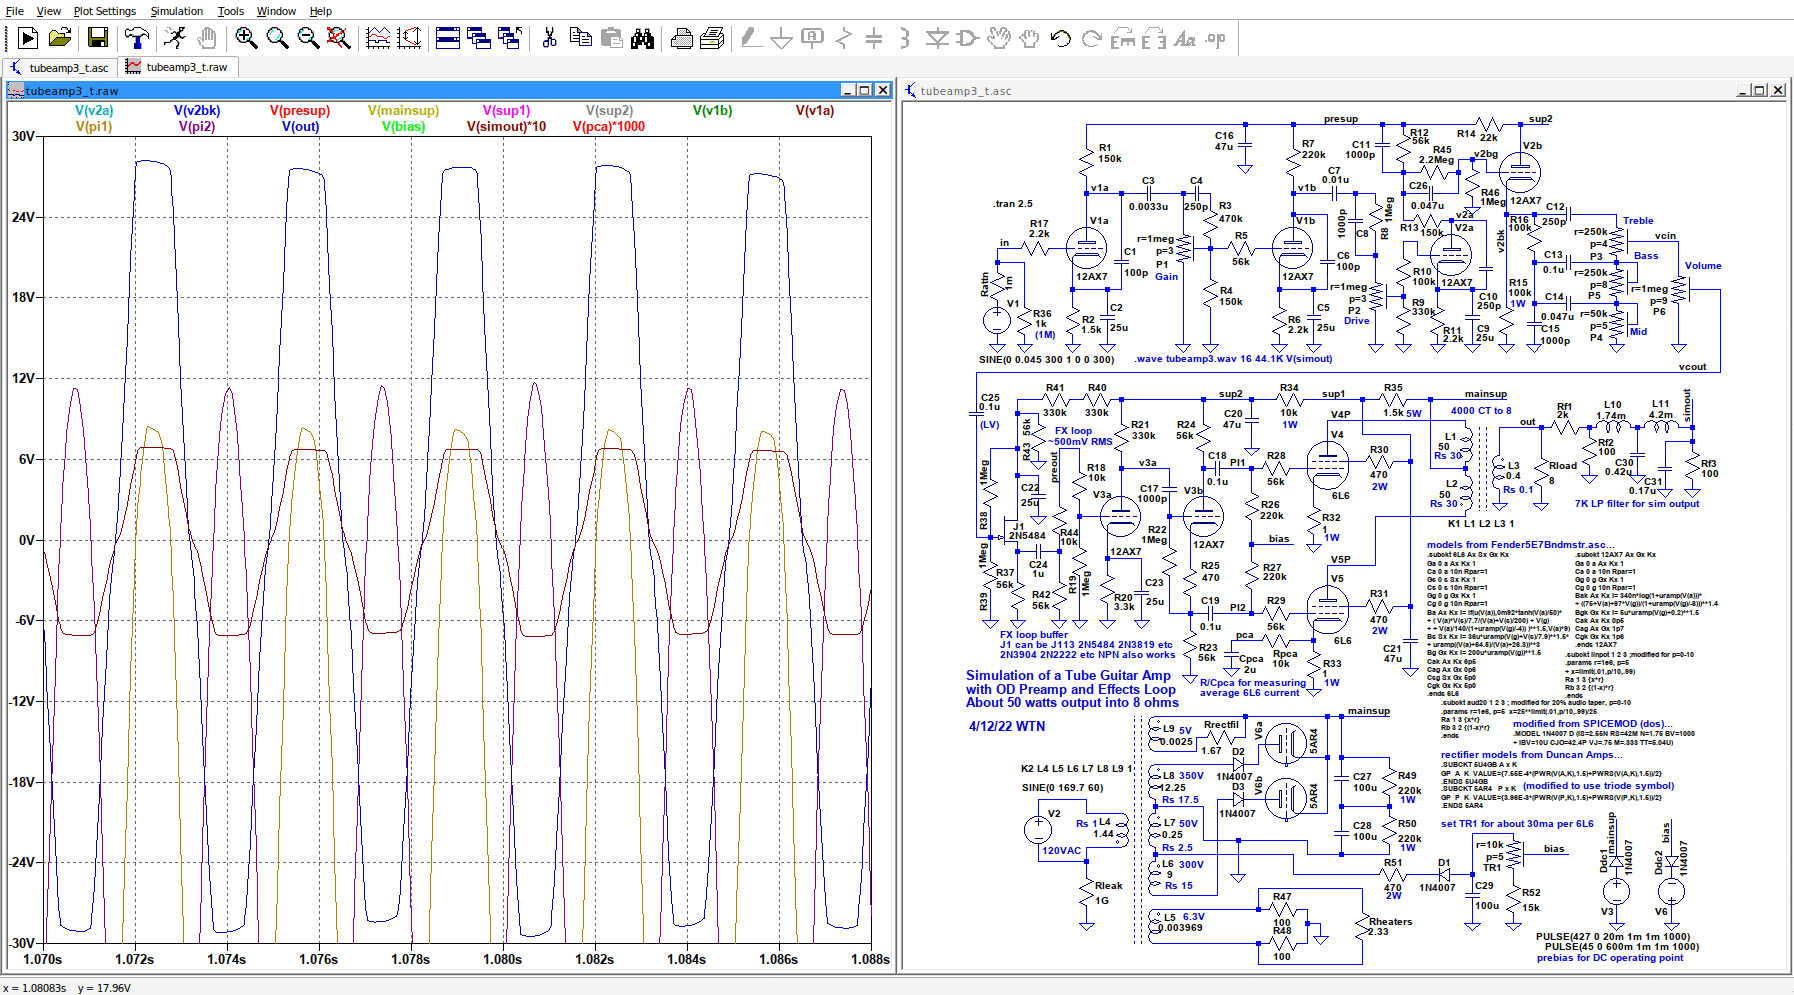
Task: Click the Pick Visible Traces icon
Action: coord(409,38)
